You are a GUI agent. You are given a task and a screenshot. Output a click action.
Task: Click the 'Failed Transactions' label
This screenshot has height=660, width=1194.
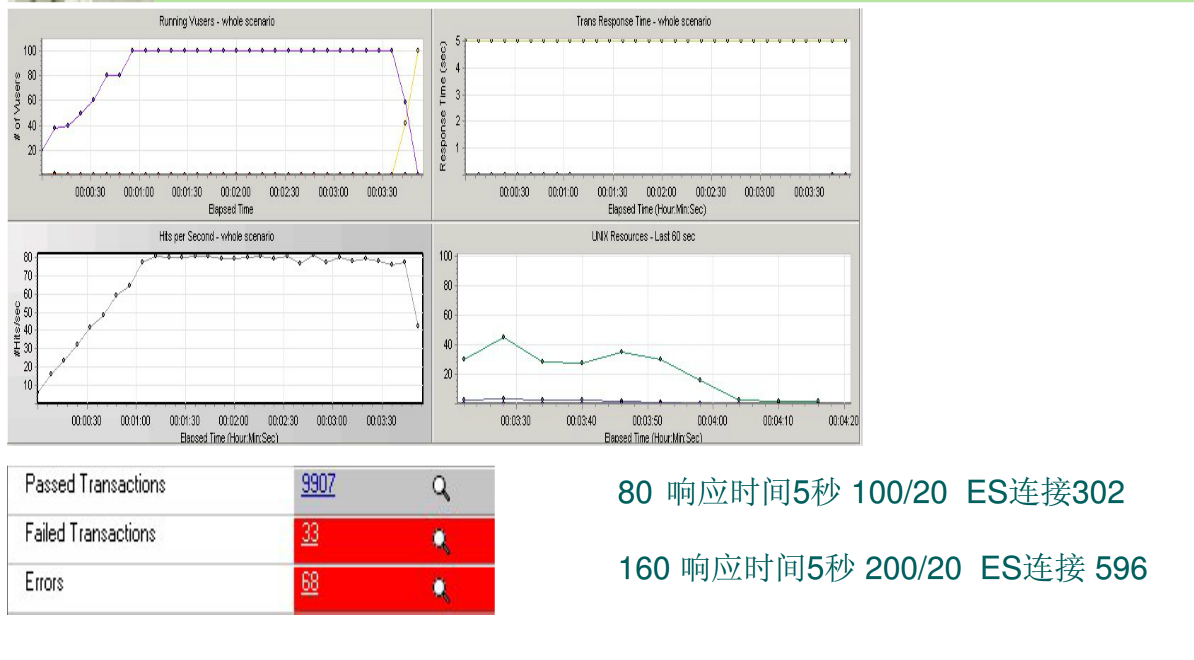90,534
